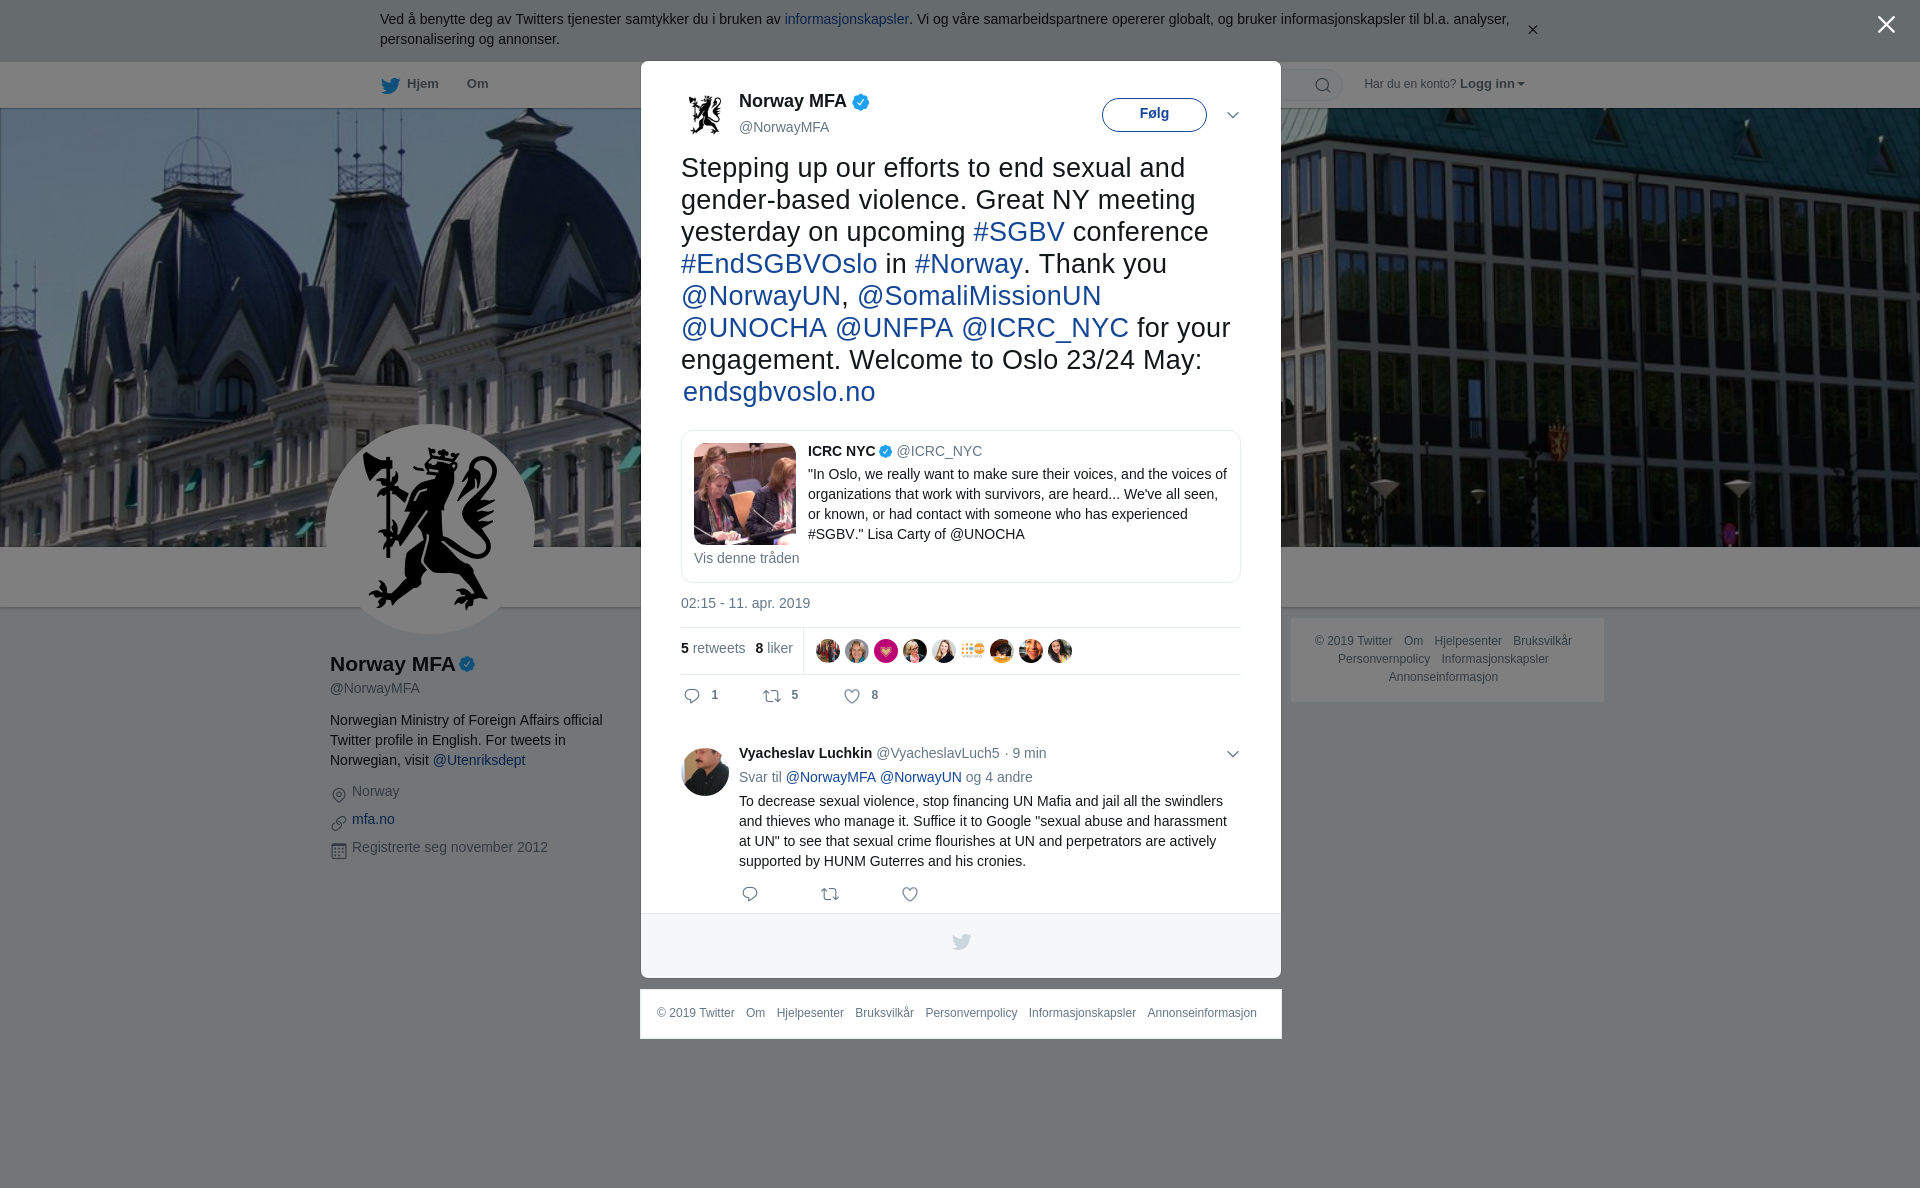Open more options chevron on Norway MFA tweet

1233,115
